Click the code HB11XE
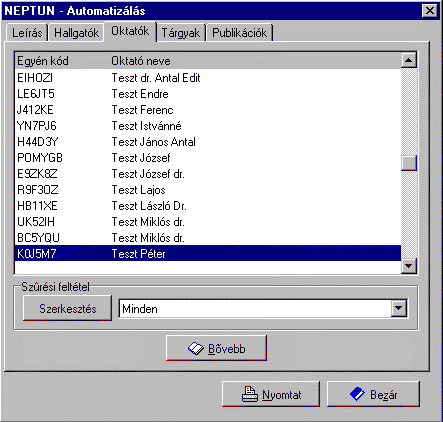 (x=37, y=206)
